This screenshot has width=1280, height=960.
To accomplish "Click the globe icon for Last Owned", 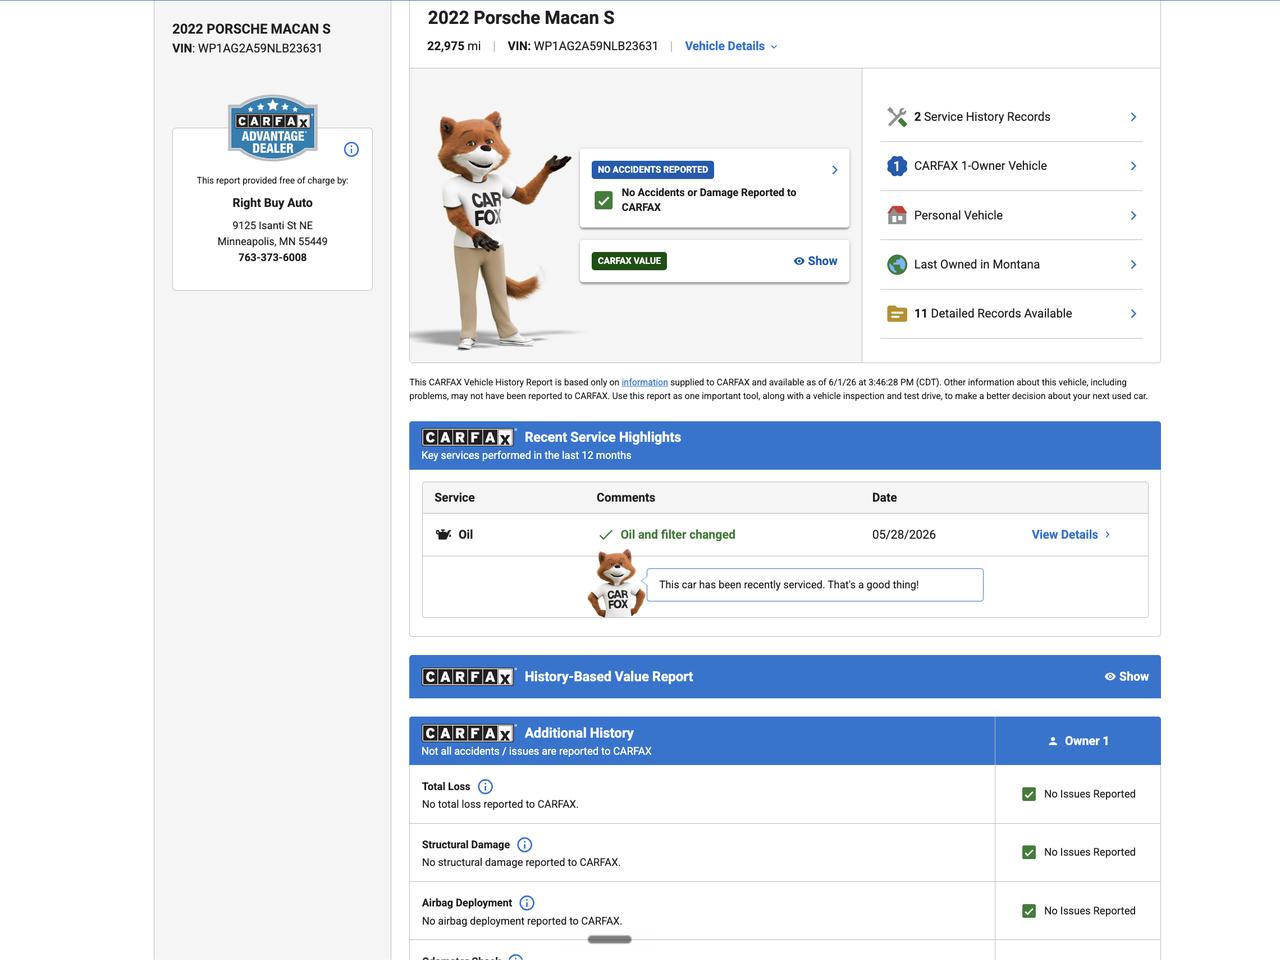I will tap(897, 264).
